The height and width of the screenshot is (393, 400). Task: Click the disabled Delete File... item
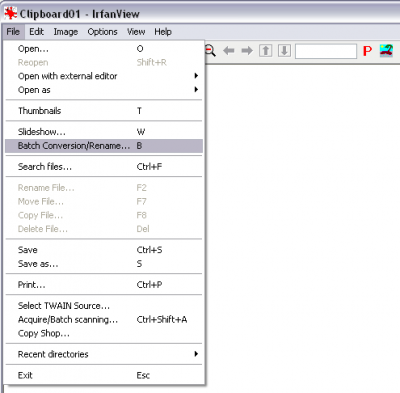click(104, 229)
